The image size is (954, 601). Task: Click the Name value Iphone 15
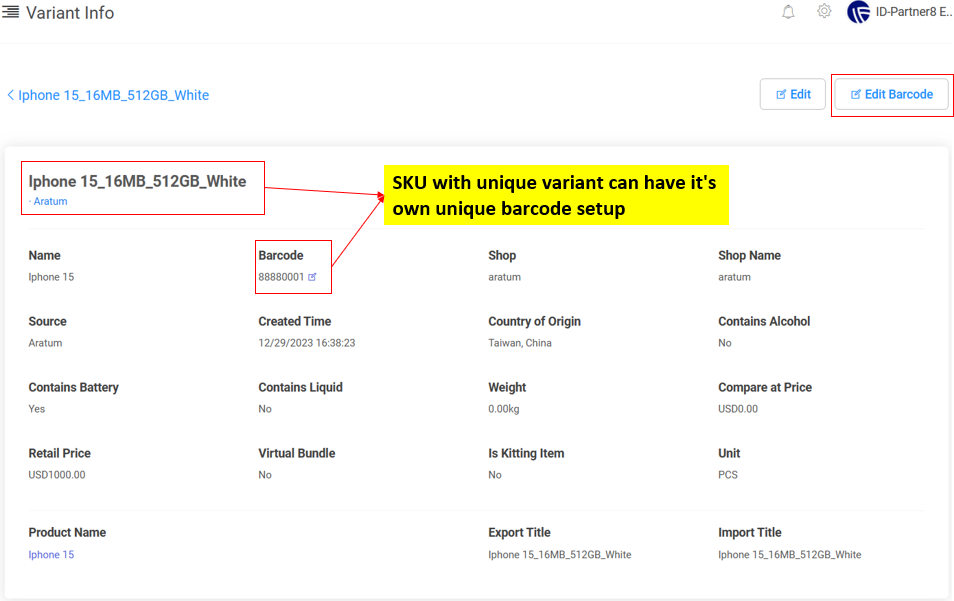[51, 277]
